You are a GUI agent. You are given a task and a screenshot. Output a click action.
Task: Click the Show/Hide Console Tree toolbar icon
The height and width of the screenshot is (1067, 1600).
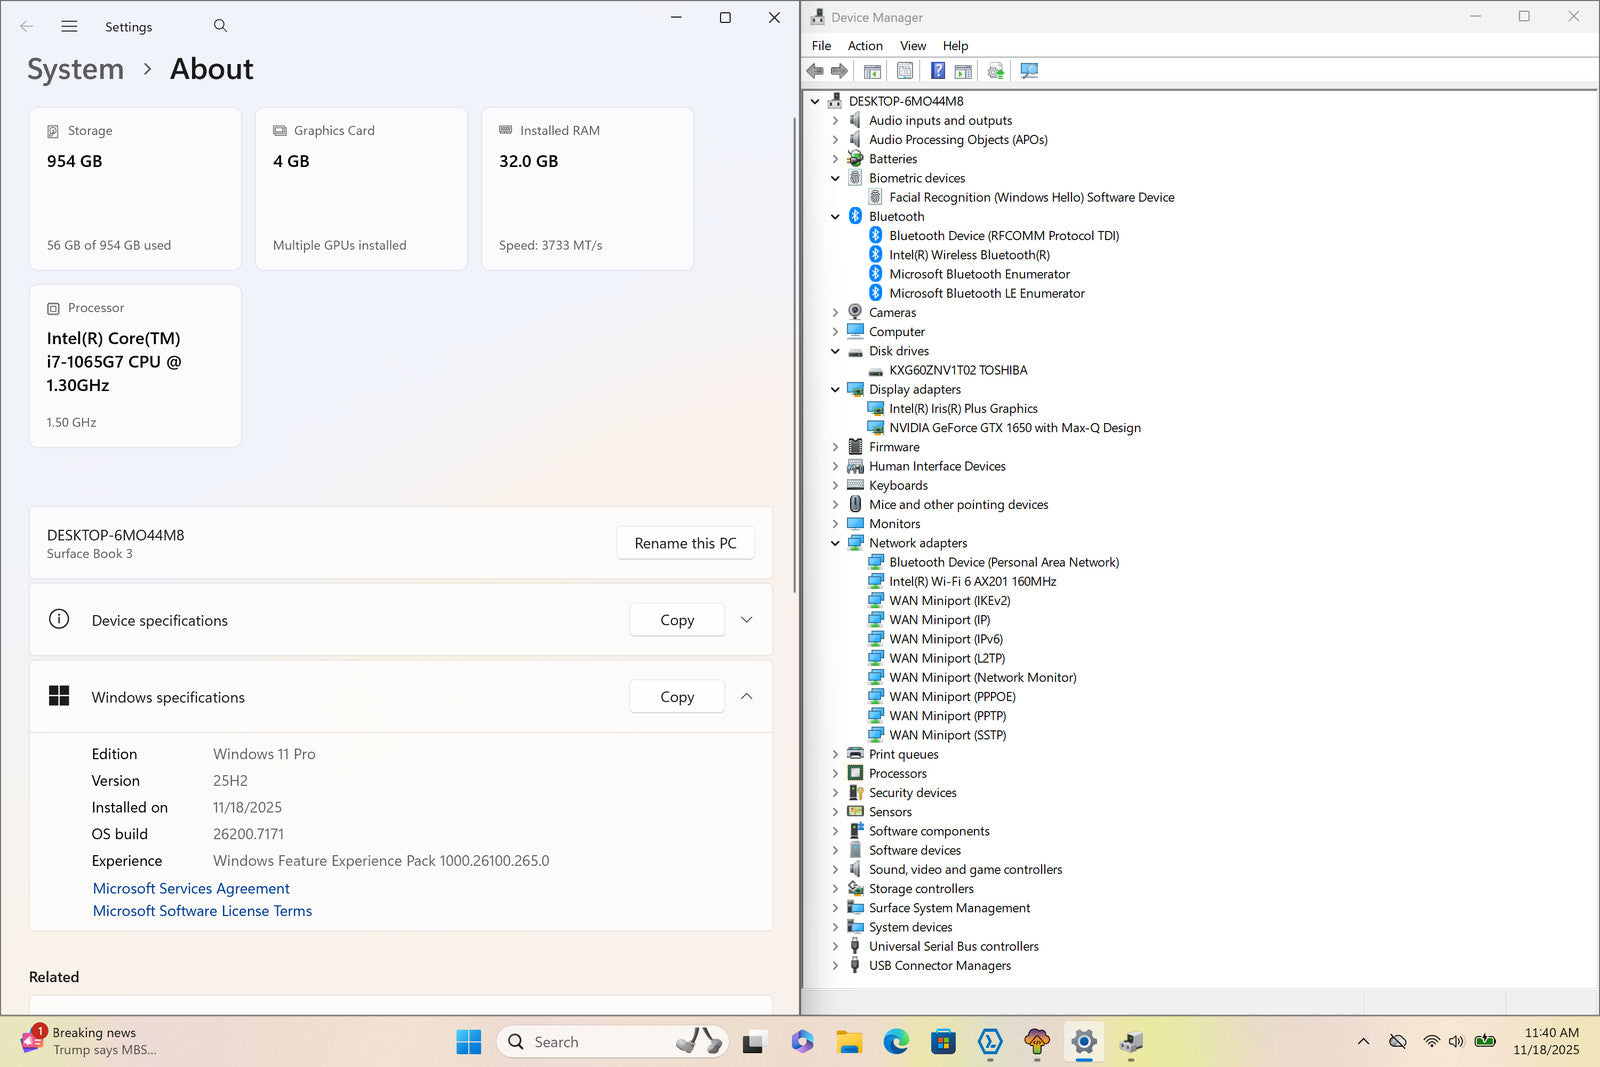[872, 71]
